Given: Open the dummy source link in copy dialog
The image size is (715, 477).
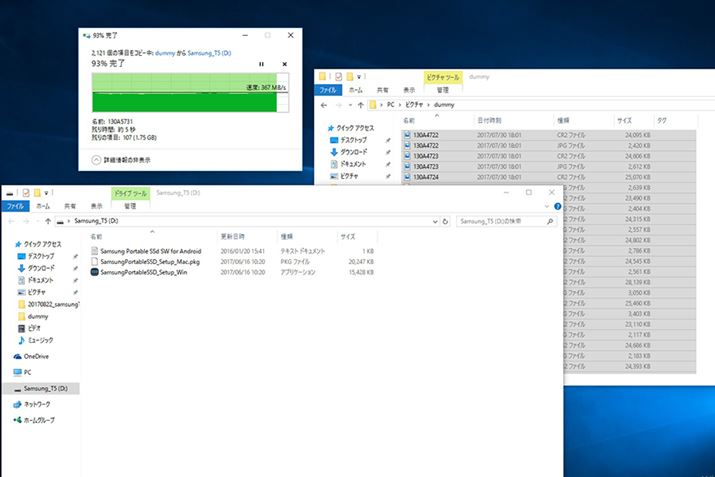Looking at the screenshot, I should click(167, 51).
